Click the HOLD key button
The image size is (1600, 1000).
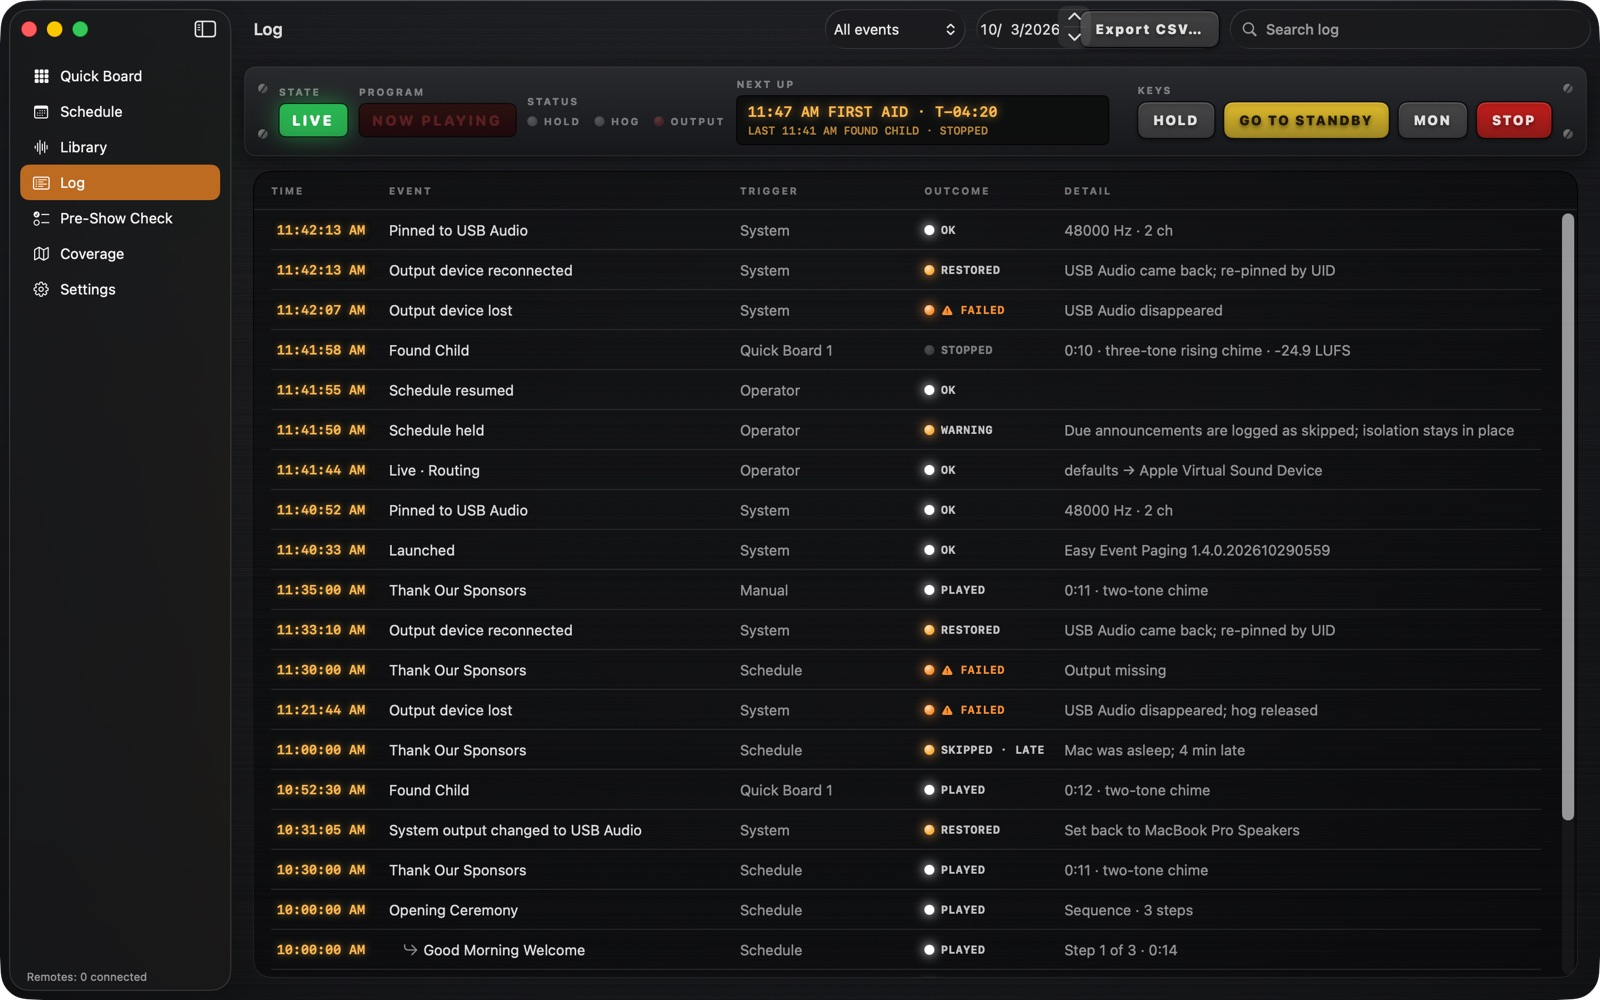pos(1175,120)
